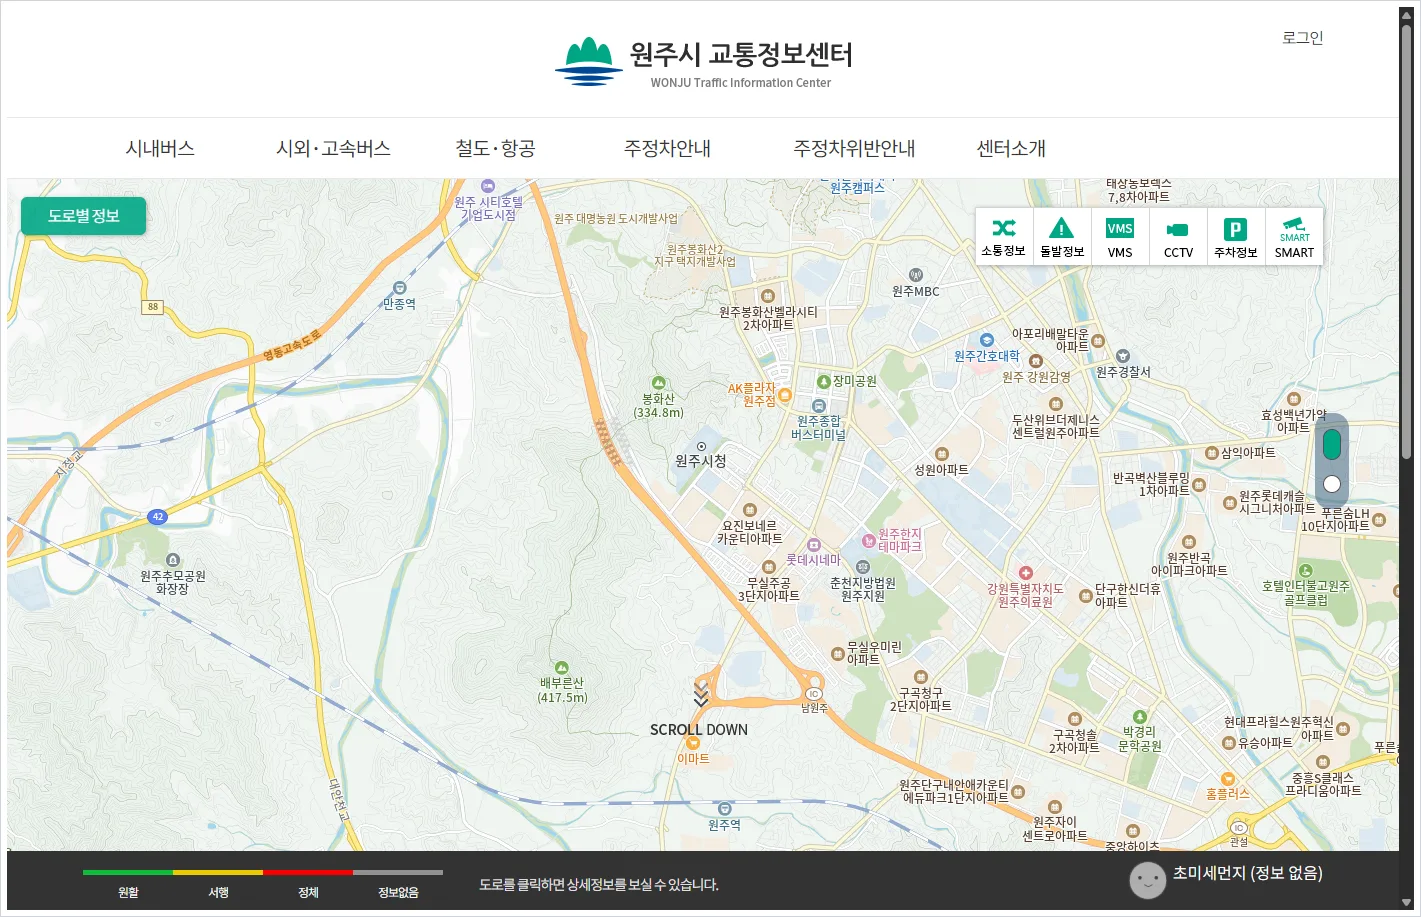Click the 도로별 정보 button
Viewport: 1421px width, 917px height.
pyautogui.click(x=84, y=216)
